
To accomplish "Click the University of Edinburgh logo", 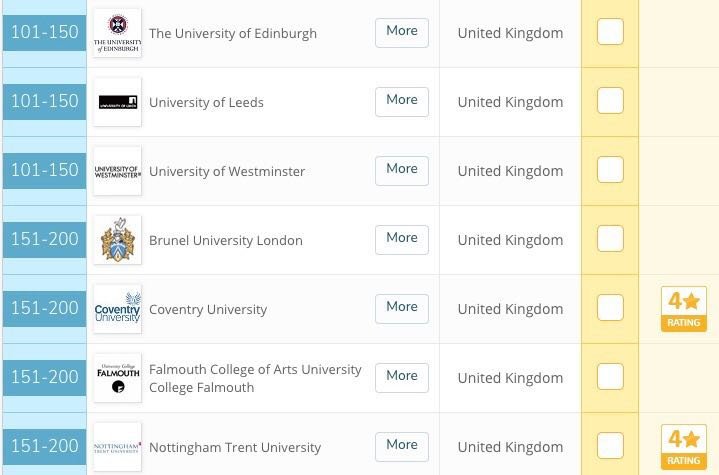I will point(117,33).
